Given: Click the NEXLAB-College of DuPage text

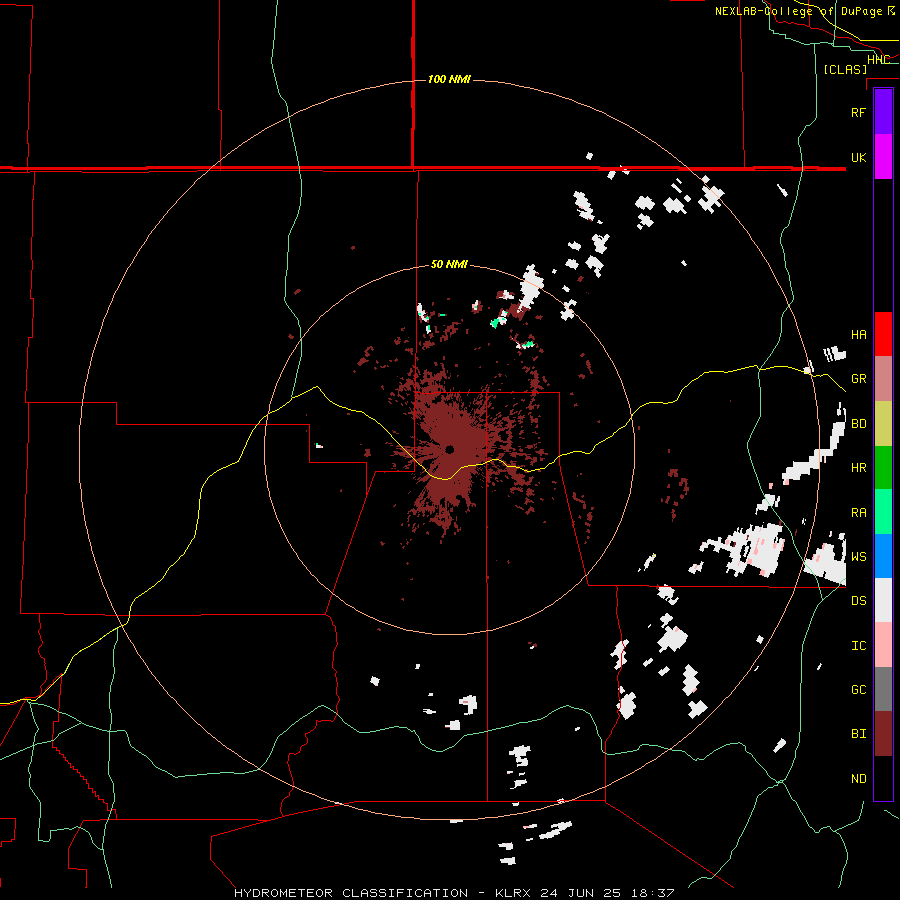Looking at the screenshot, I should 798,11.
